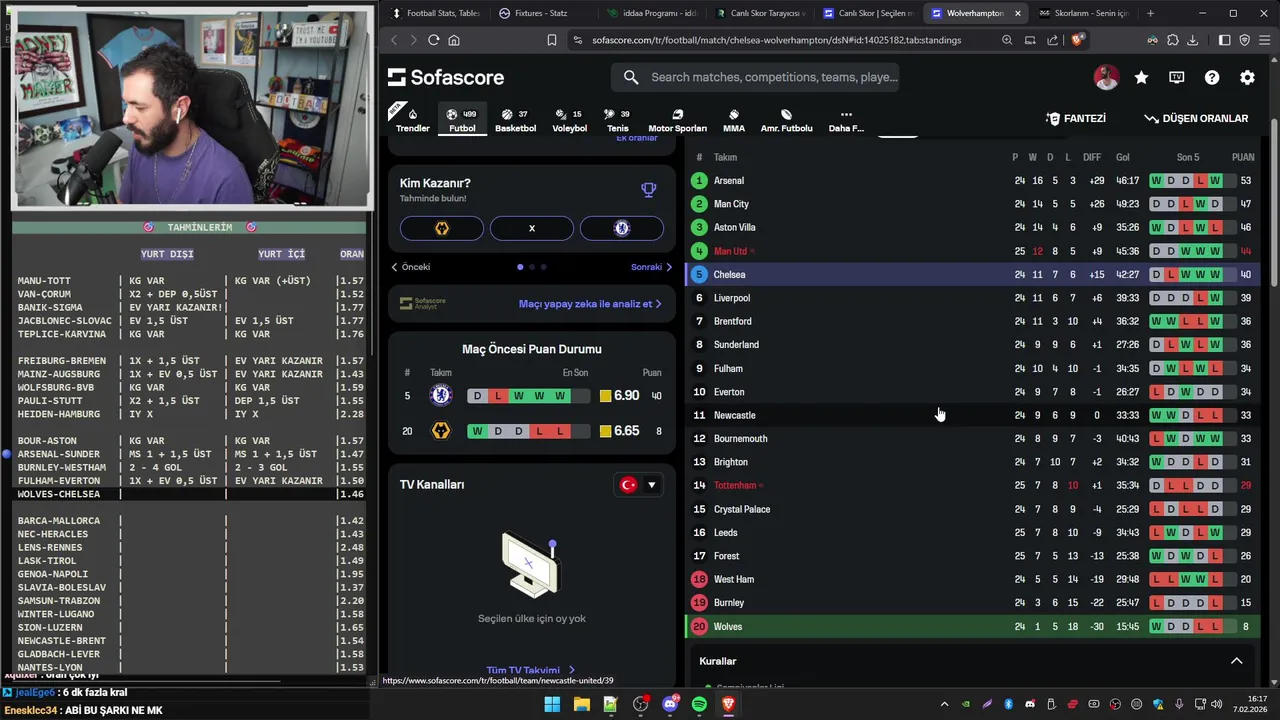
Task: Sort standings by DIFF column
Action: (1092, 157)
